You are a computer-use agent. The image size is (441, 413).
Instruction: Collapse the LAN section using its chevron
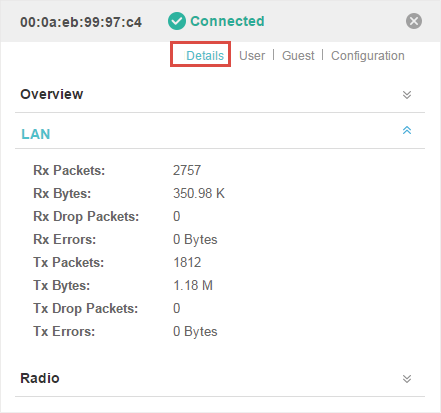coord(407,130)
